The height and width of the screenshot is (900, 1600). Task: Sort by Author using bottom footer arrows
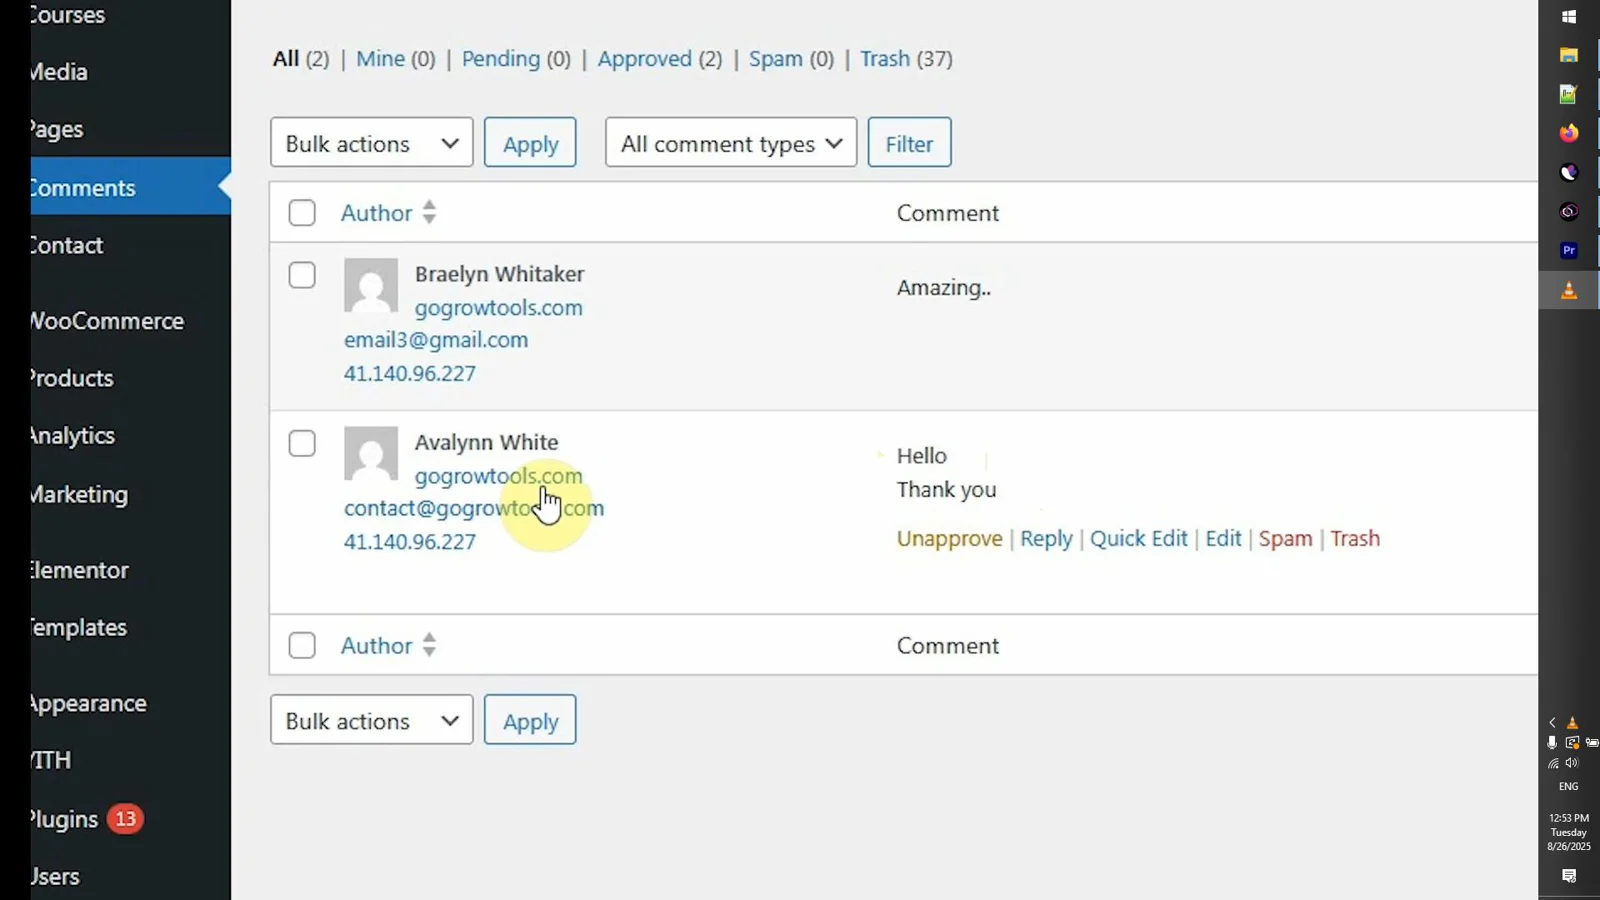pos(429,645)
